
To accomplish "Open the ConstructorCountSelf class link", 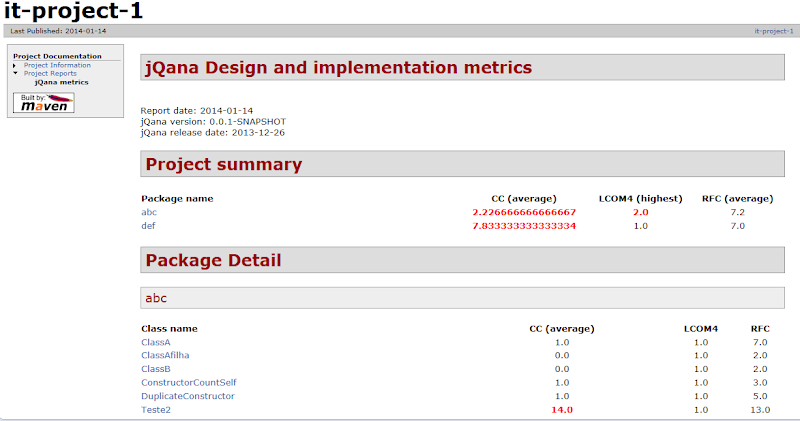I will 189,382.
